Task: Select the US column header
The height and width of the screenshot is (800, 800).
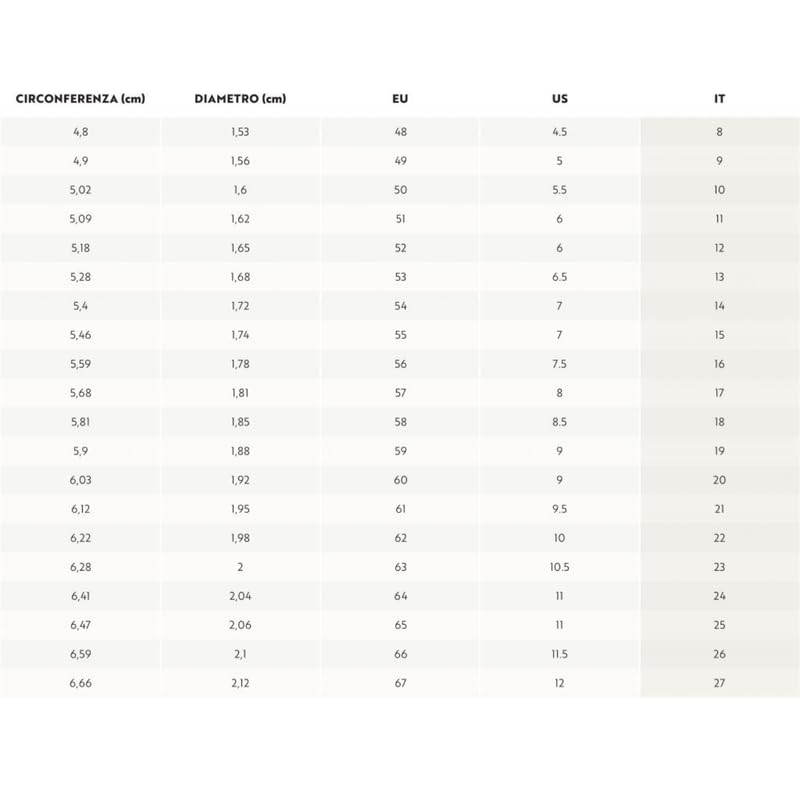Action: pos(560,99)
